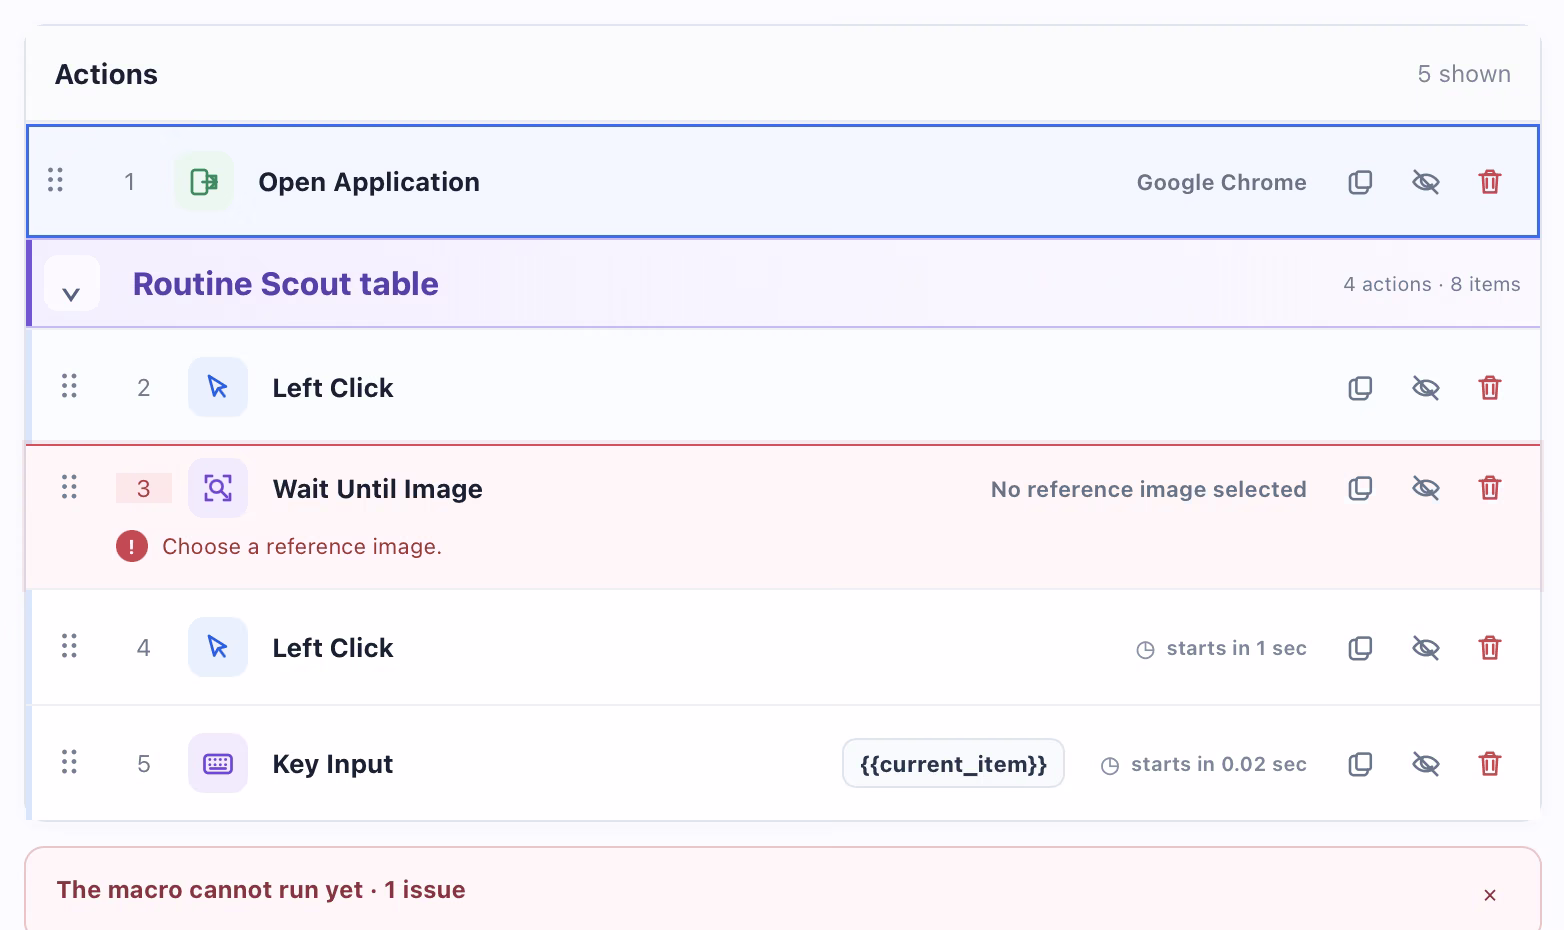This screenshot has height=930, width=1564.
Task: Select the Open Application action title
Action: click(x=369, y=182)
